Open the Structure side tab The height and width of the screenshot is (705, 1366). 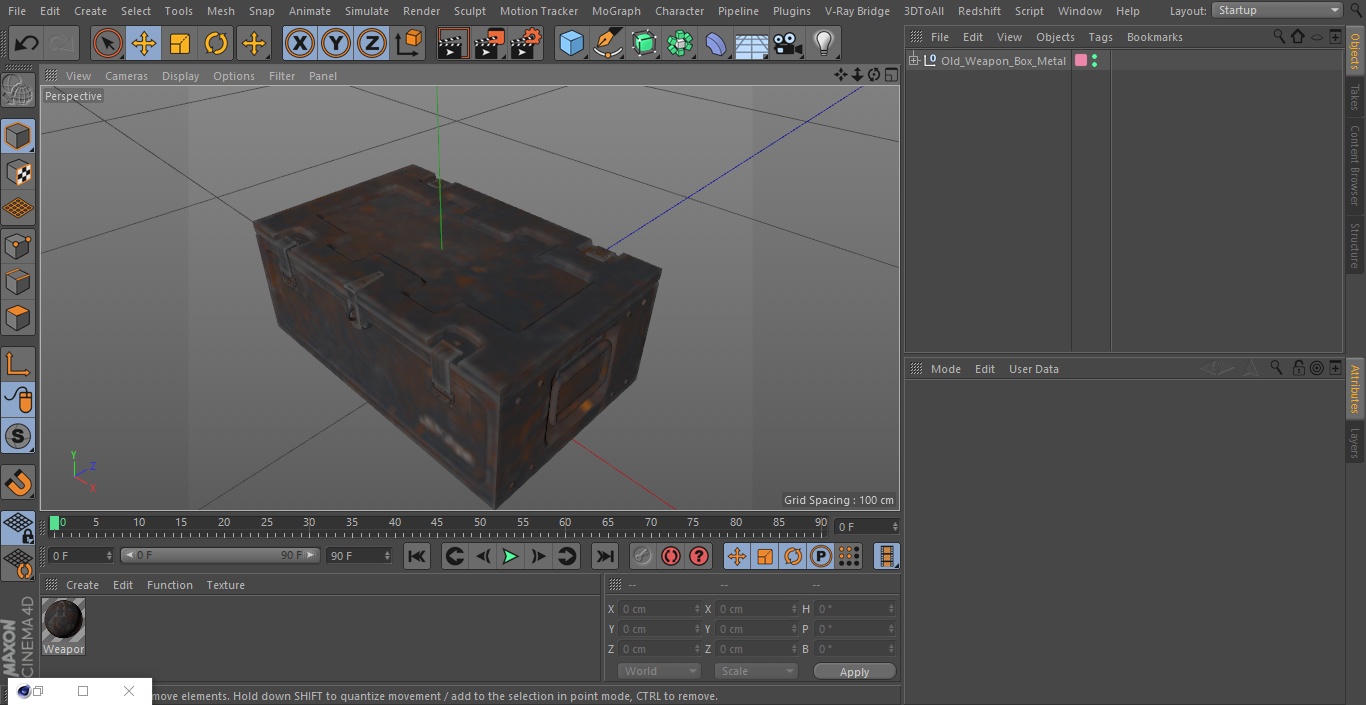pos(1355,245)
